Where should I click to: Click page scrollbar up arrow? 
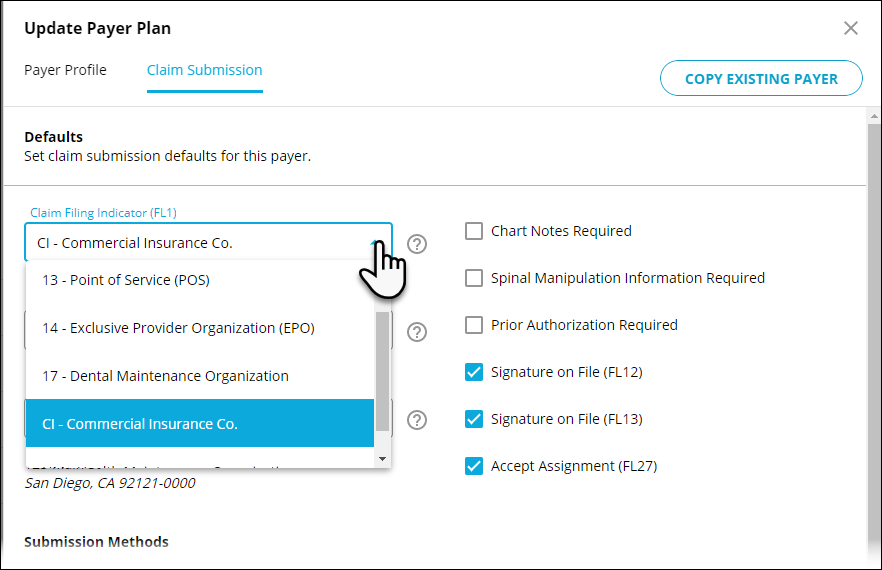point(874,116)
